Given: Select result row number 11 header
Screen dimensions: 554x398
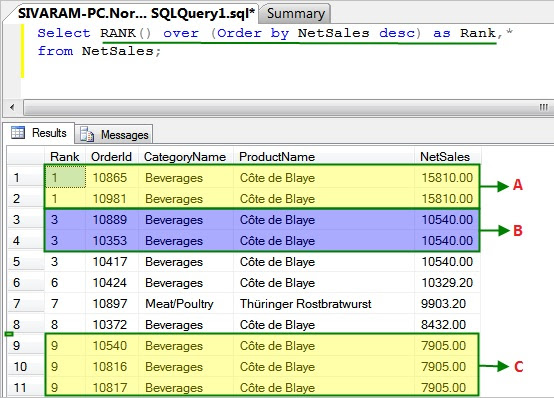Looking at the screenshot, I should [x=26, y=387].
